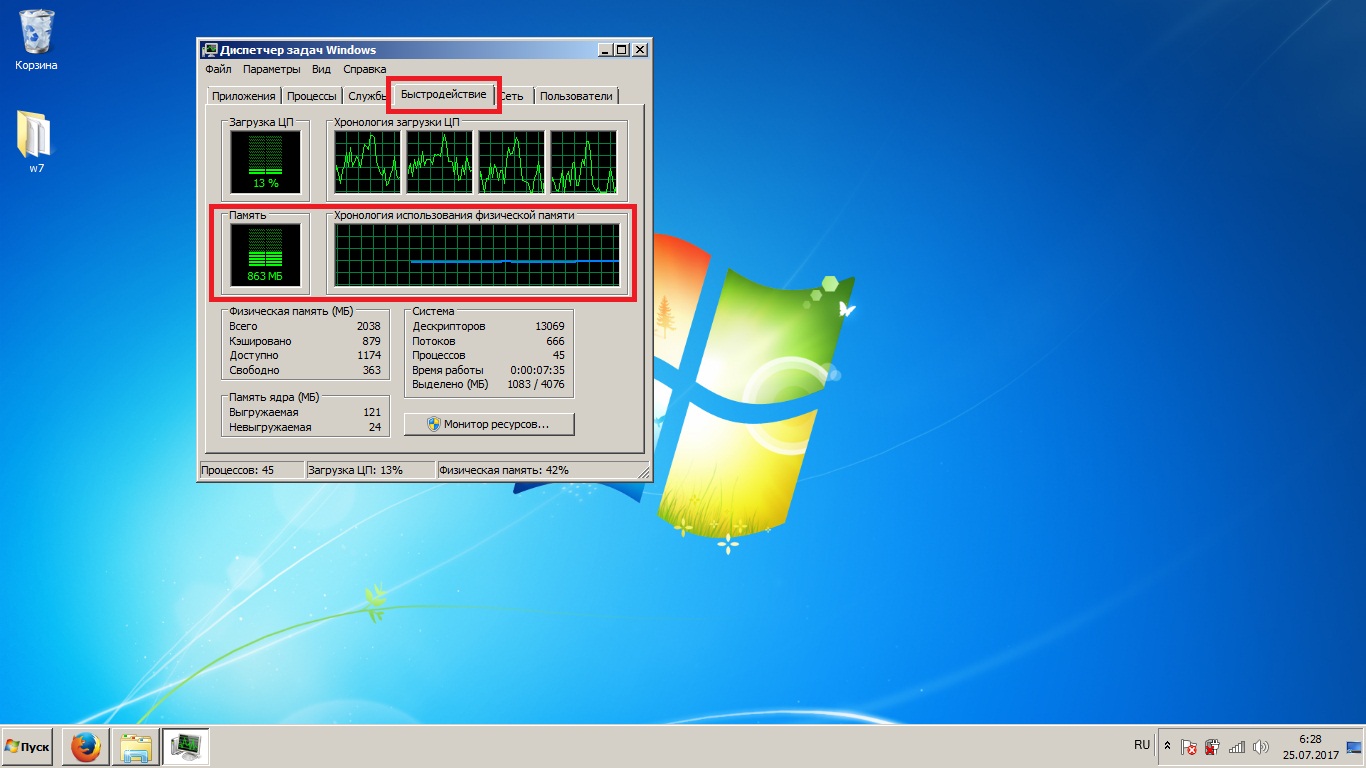The height and width of the screenshot is (768, 1366).
Task: Click the first CPU usage history graph
Action: pyautogui.click(x=367, y=161)
